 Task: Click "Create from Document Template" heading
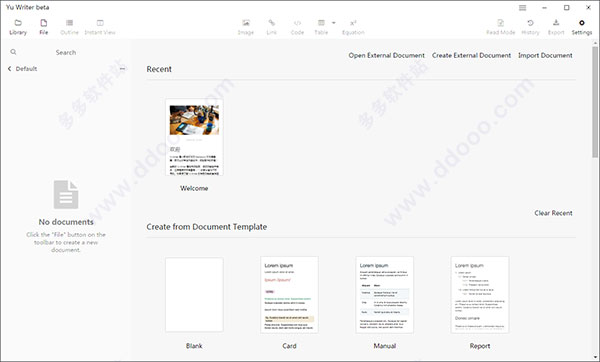coord(207,227)
